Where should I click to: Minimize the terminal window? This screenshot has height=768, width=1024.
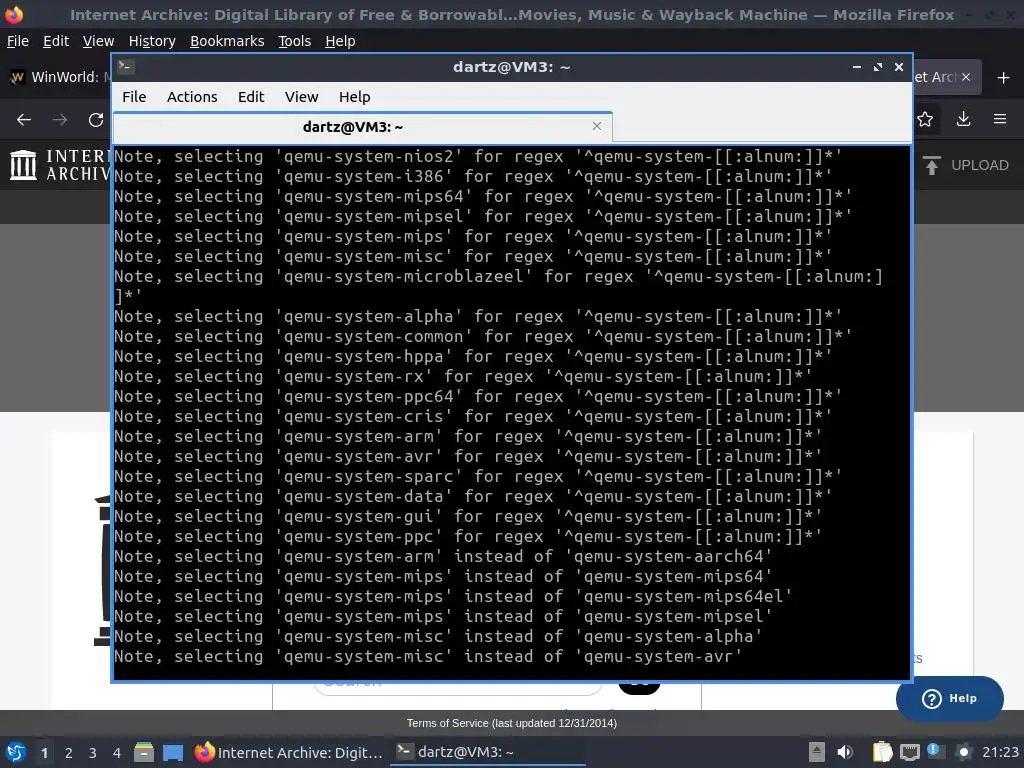(x=856, y=67)
